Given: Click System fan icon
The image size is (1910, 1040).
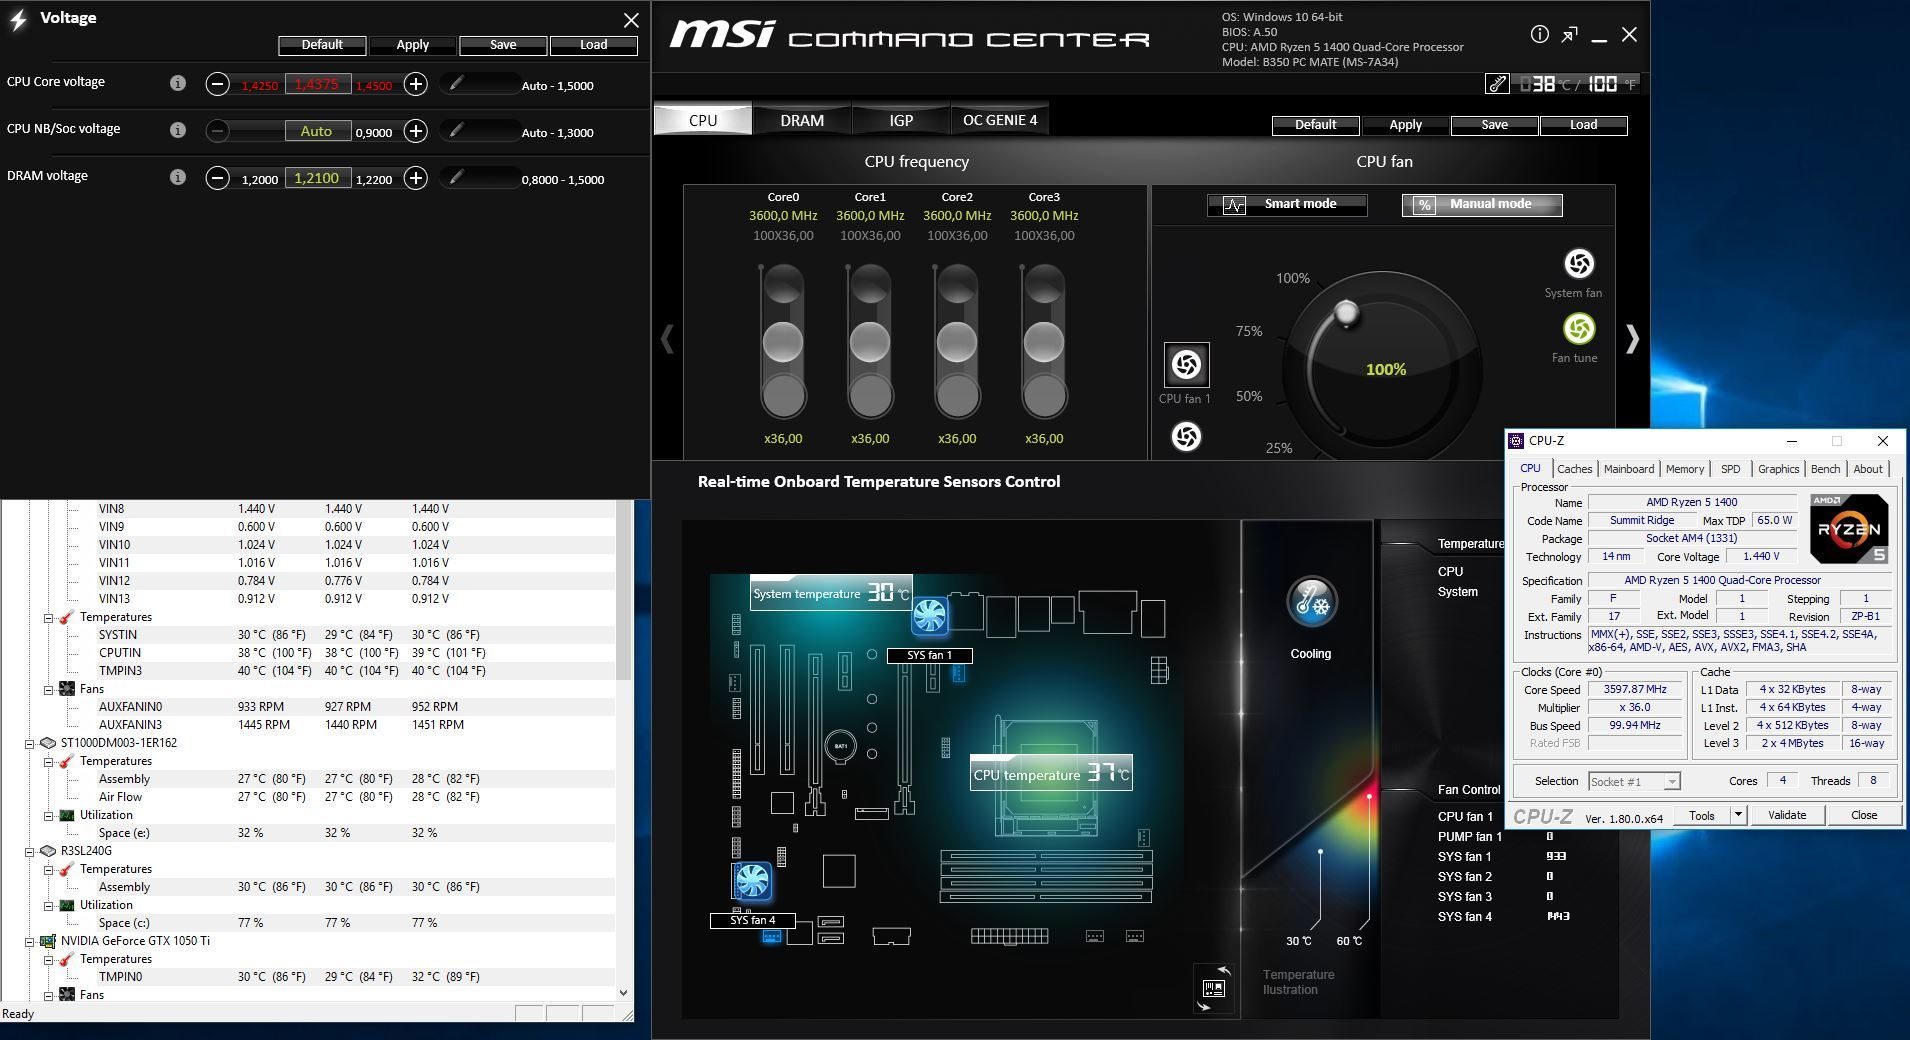Looking at the screenshot, I should (x=1579, y=264).
